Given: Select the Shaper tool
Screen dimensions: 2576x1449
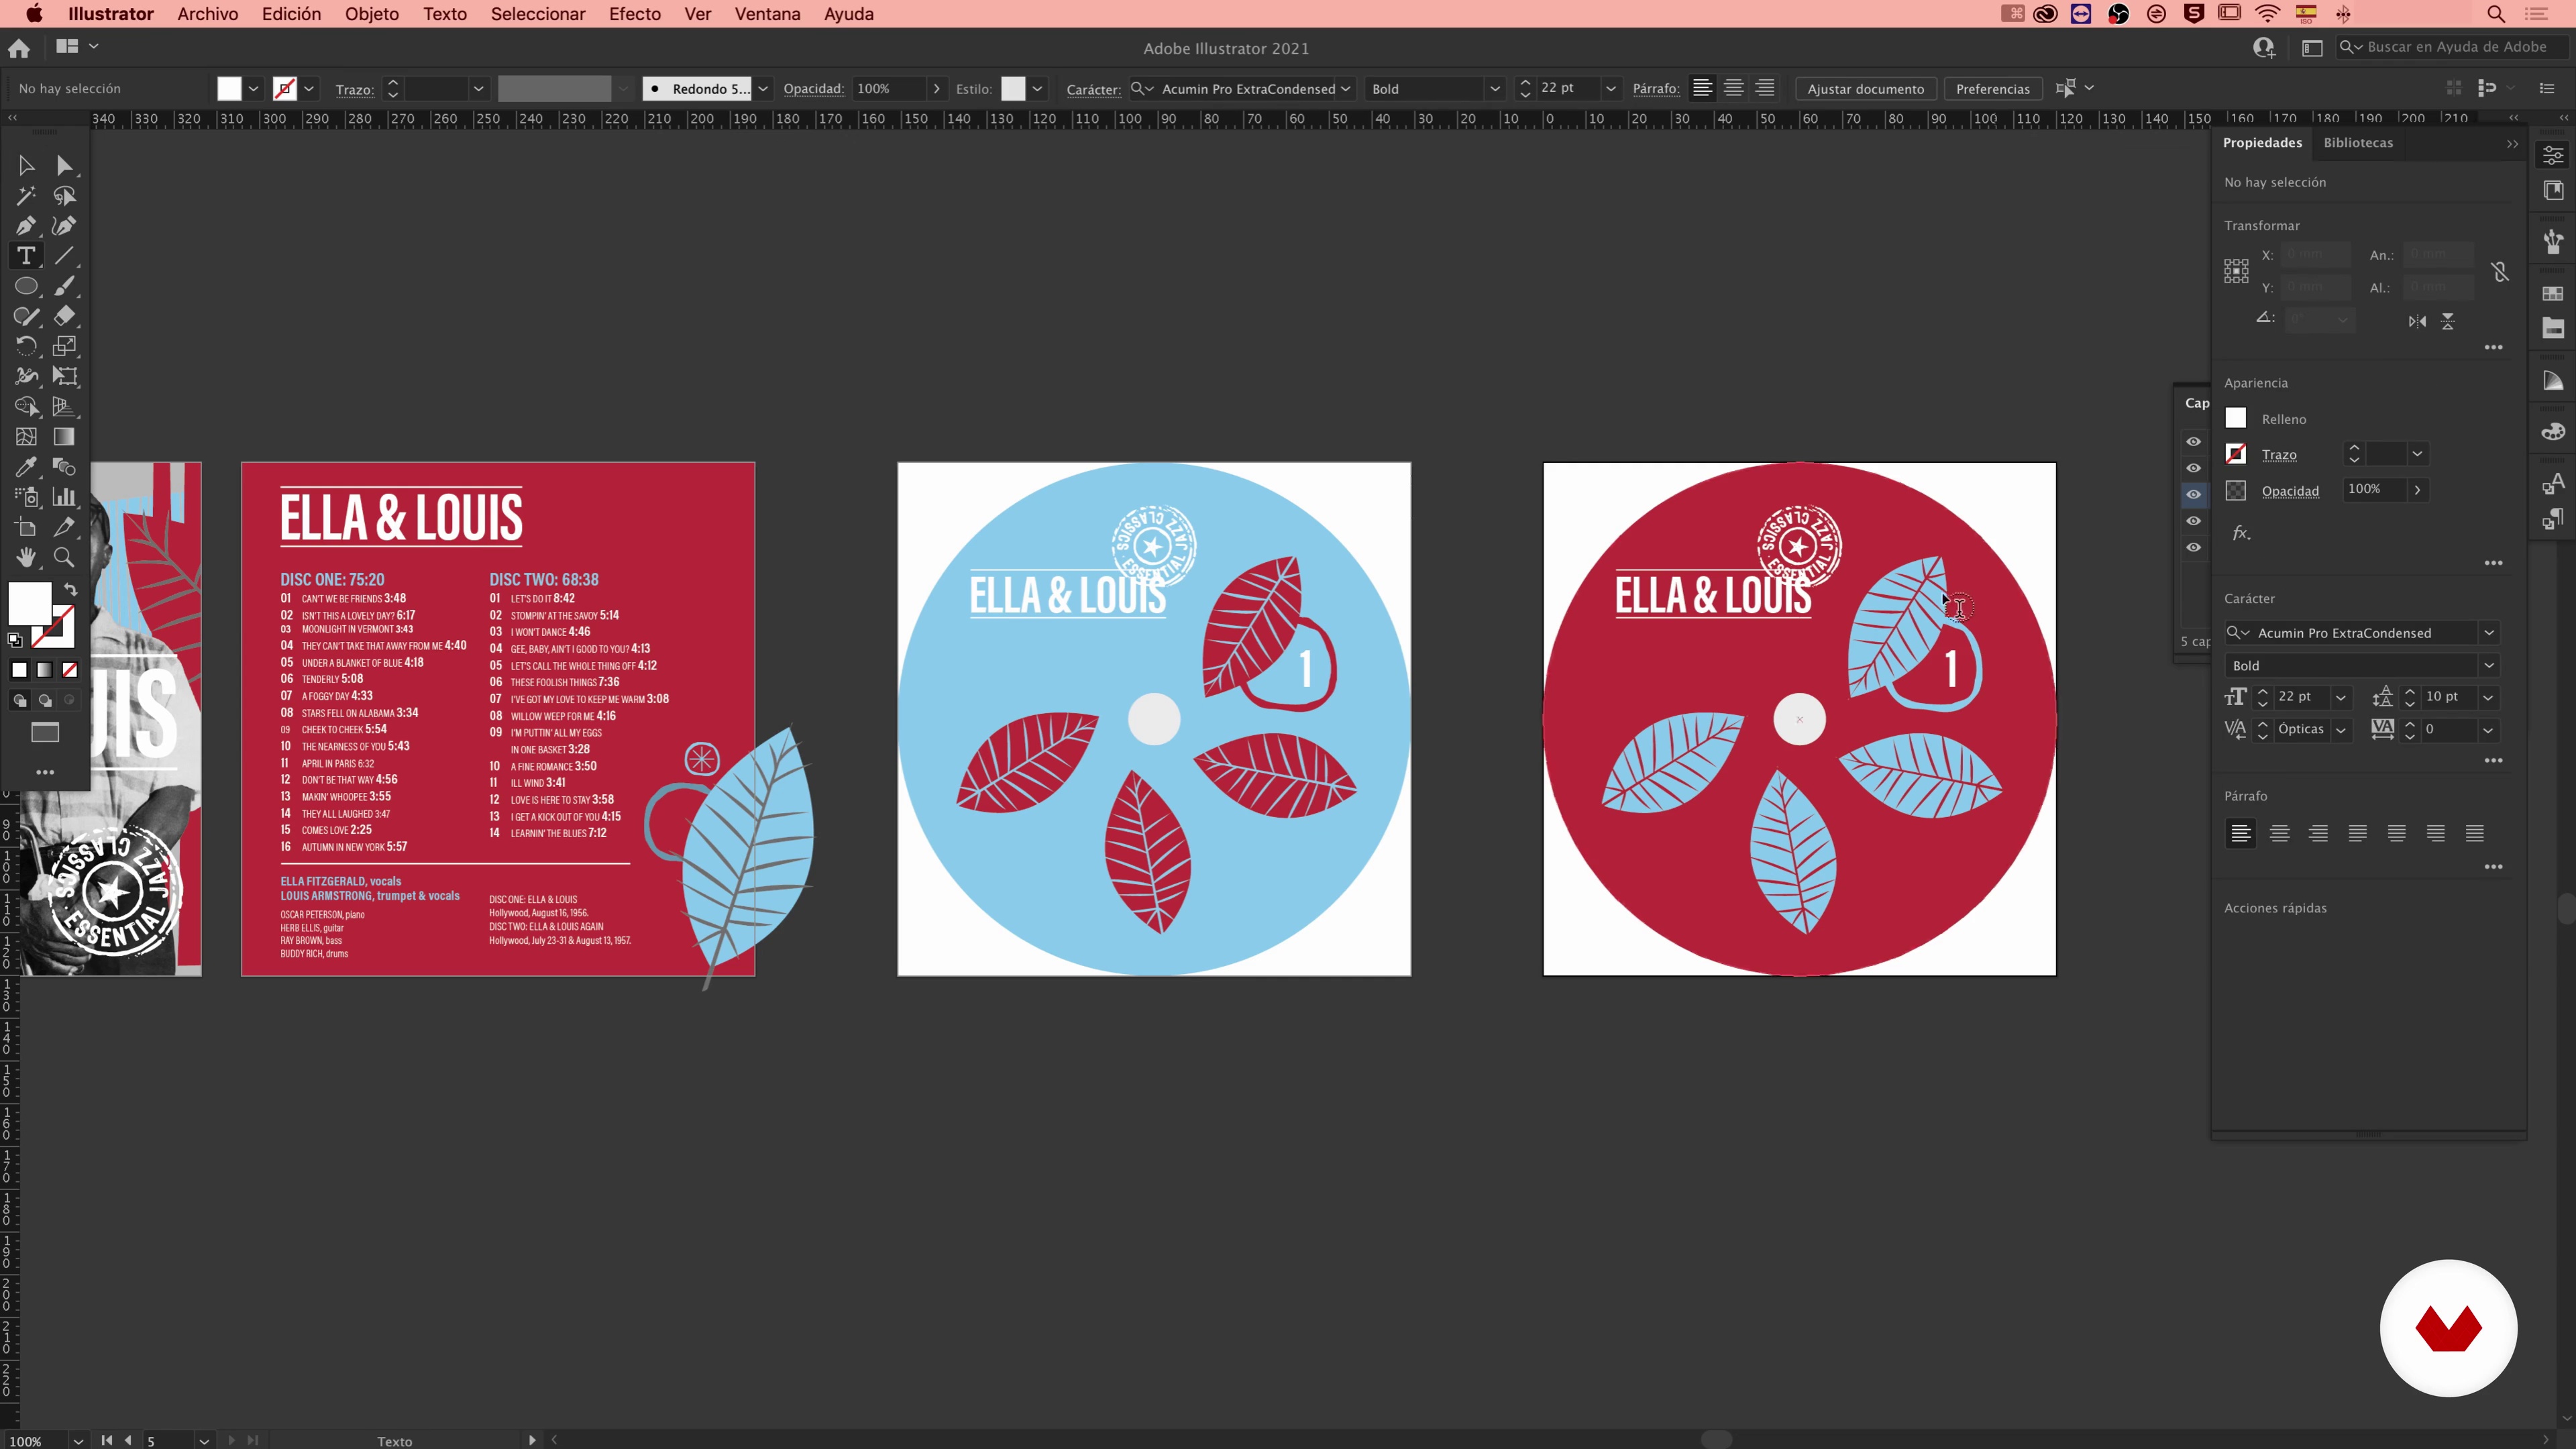Looking at the screenshot, I should click(x=26, y=316).
